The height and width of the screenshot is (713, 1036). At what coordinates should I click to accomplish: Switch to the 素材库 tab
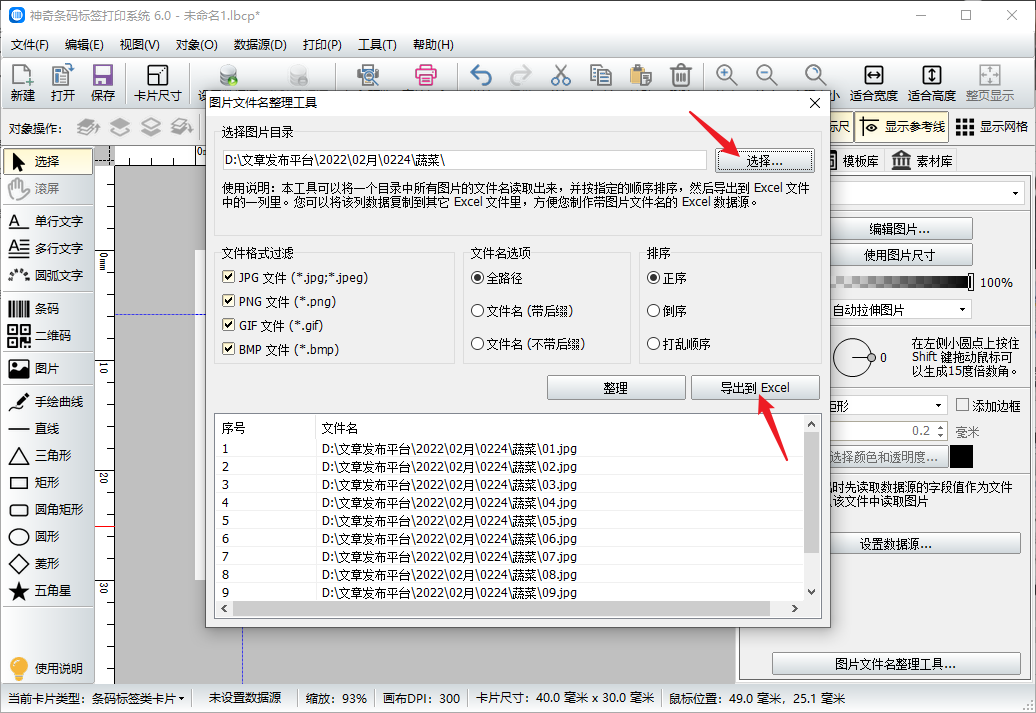[x=922, y=161]
